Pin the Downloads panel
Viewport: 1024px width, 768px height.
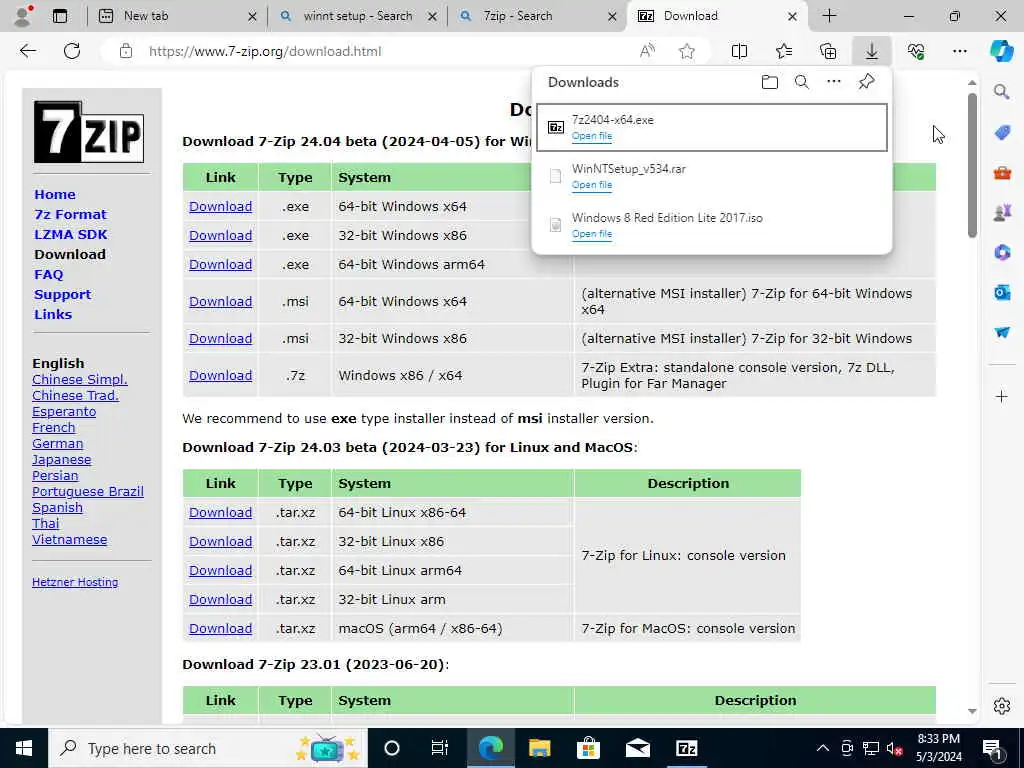coord(866,82)
